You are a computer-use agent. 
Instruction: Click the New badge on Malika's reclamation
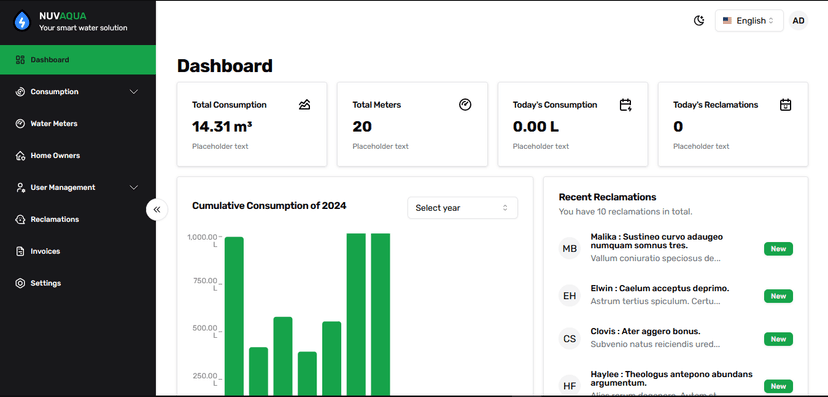click(778, 249)
